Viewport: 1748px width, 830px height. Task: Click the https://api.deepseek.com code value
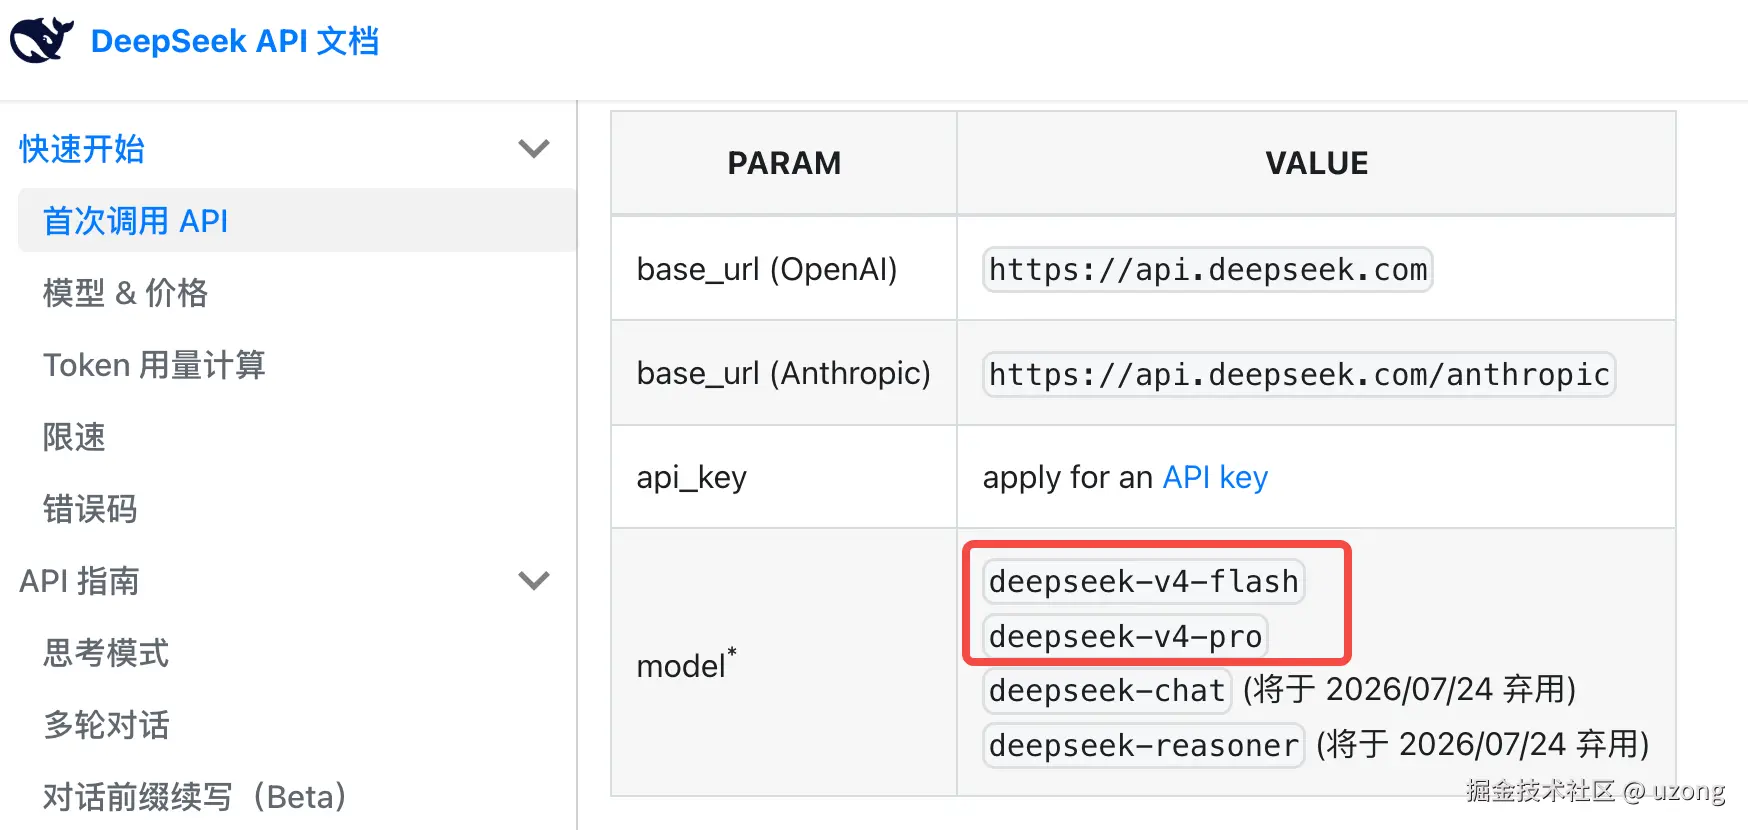(x=1207, y=270)
